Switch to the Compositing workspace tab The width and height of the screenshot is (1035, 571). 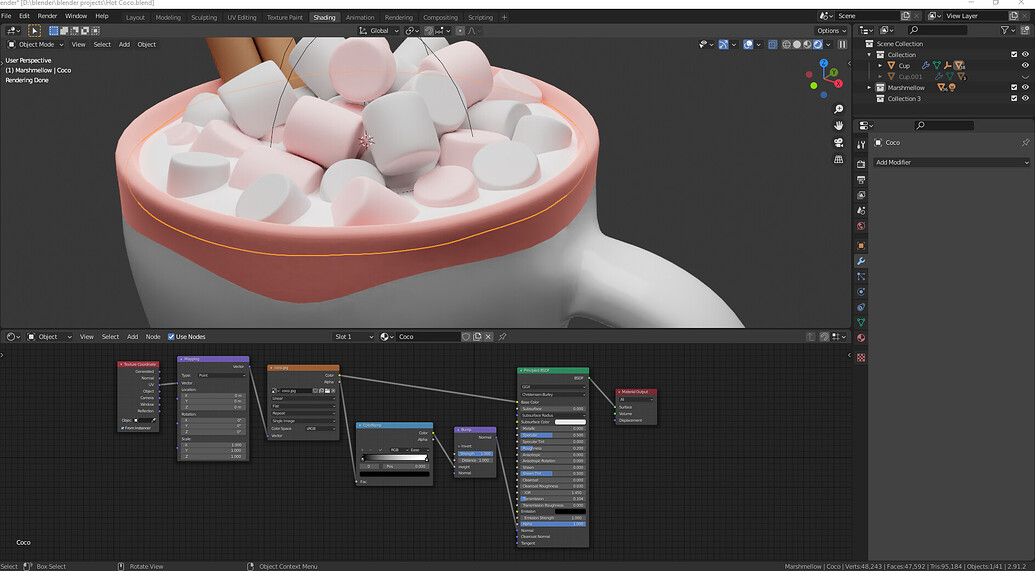coord(440,17)
